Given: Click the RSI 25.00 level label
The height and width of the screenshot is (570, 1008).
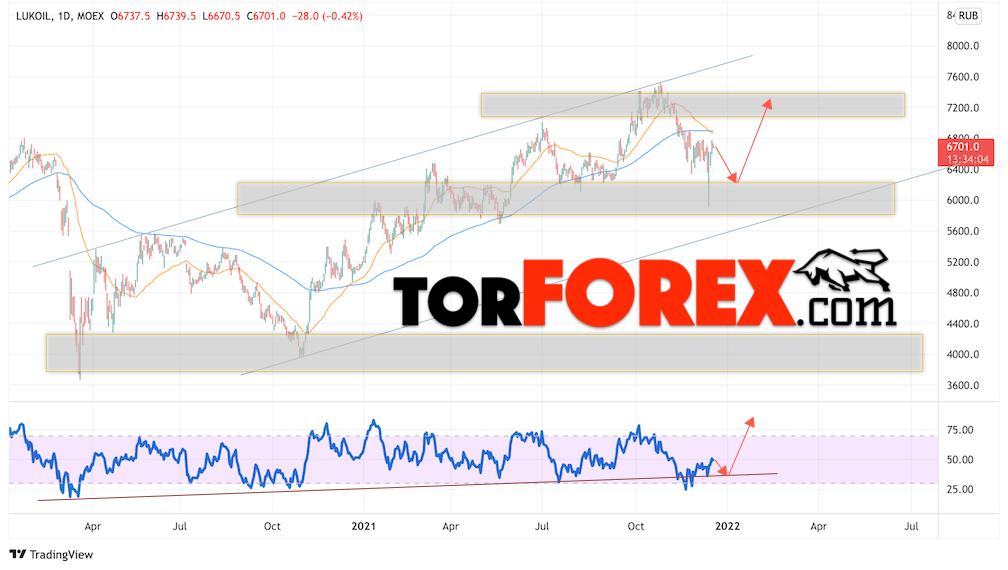Looking at the screenshot, I should pyautogui.click(x=960, y=489).
